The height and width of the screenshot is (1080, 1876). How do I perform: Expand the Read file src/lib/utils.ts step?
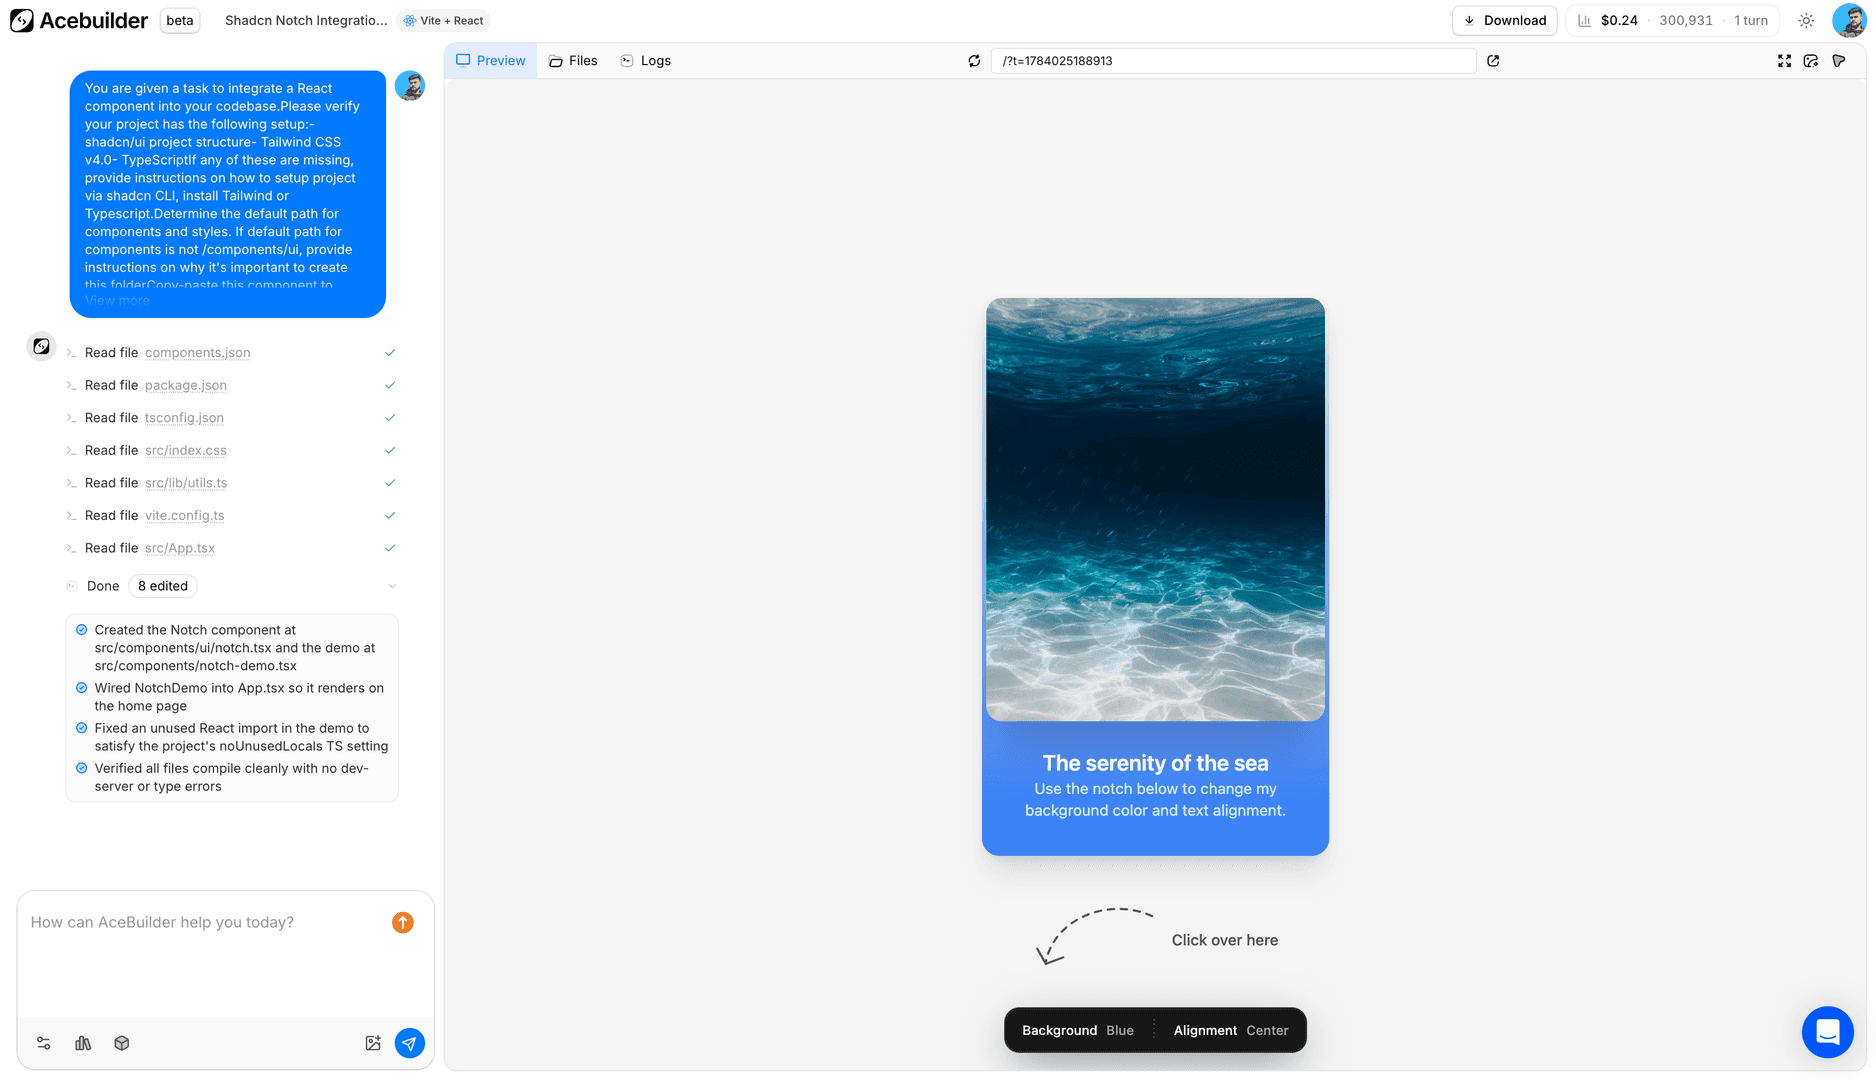[231, 483]
